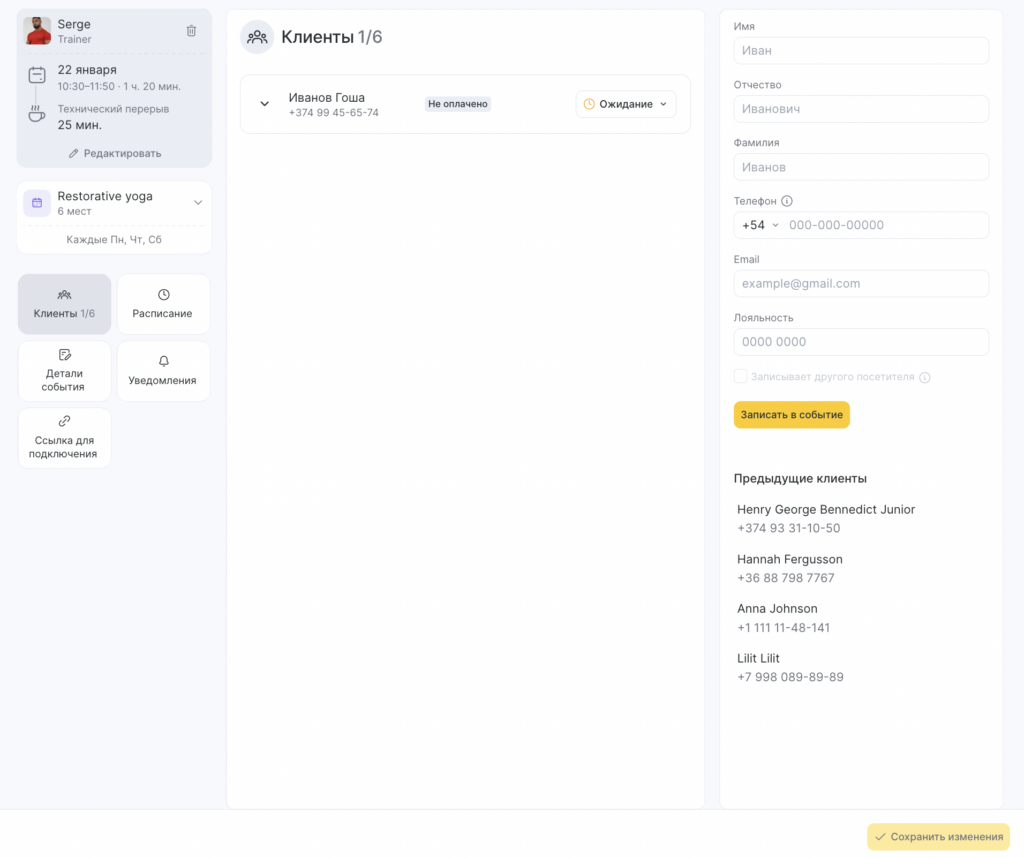Click the trash icon next to Serge
Viewport: 1024px width, 858px height.
tap(191, 31)
